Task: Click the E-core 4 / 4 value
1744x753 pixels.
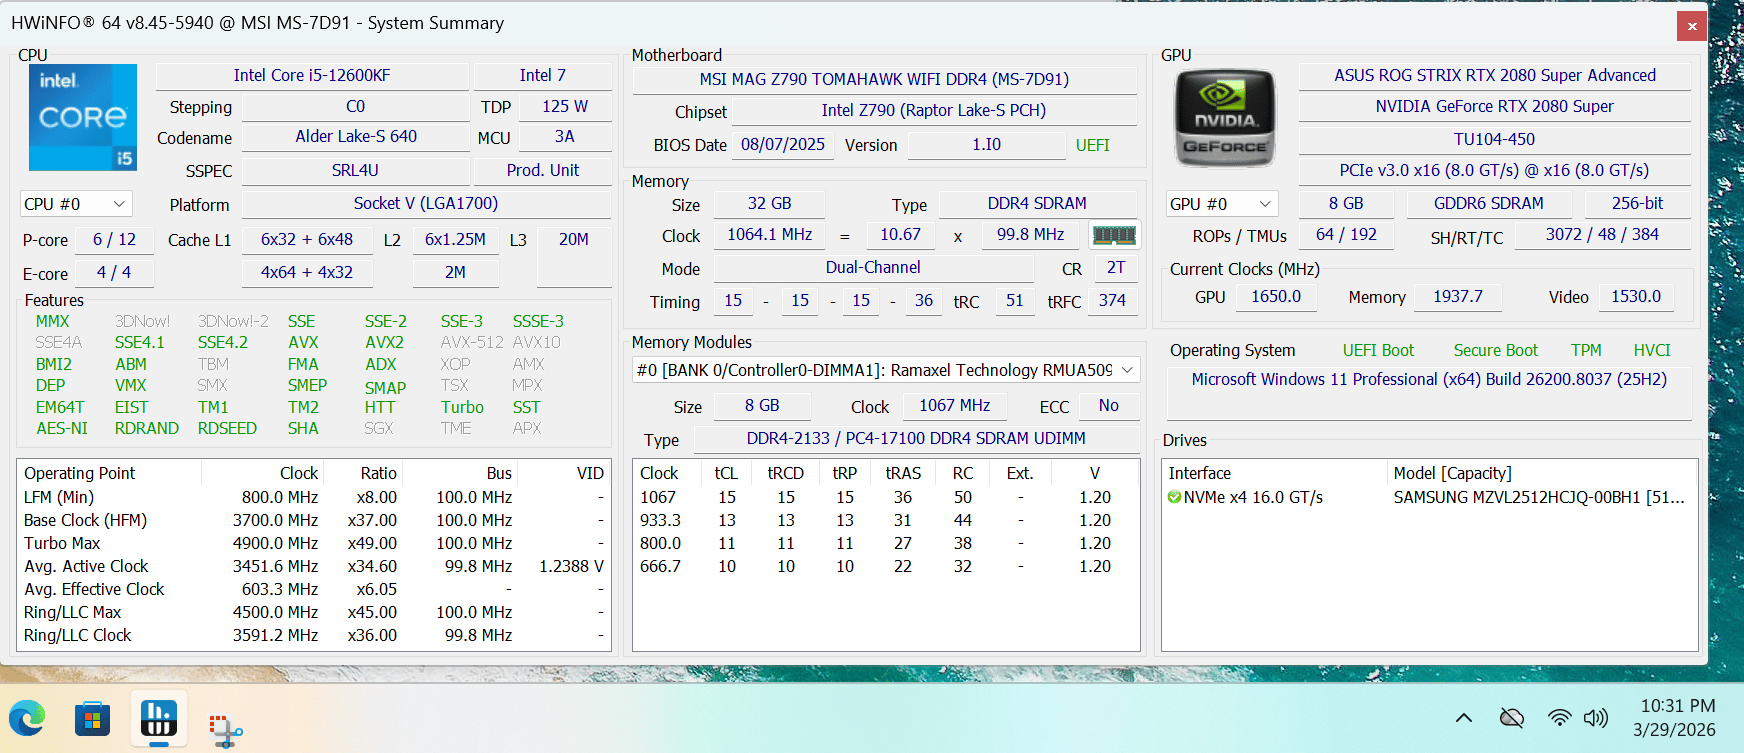Action: [114, 273]
